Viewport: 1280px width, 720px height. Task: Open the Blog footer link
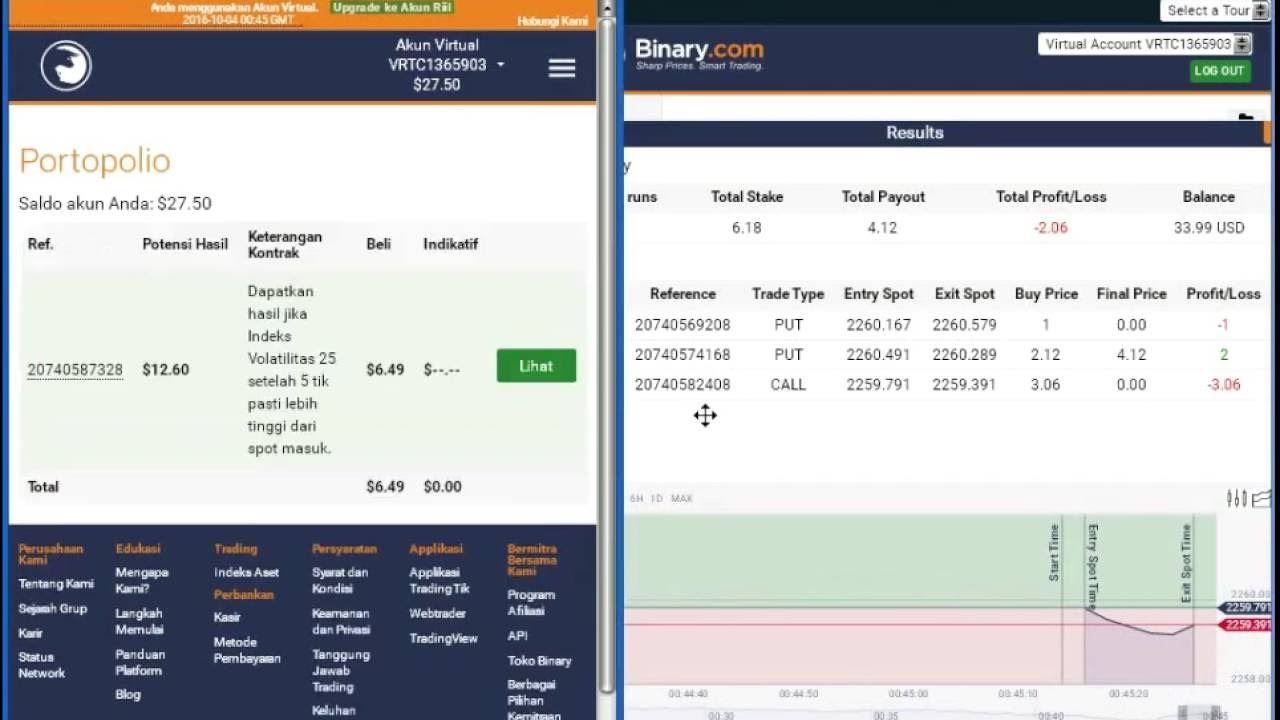pyautogui.click(x=128, y=694)
